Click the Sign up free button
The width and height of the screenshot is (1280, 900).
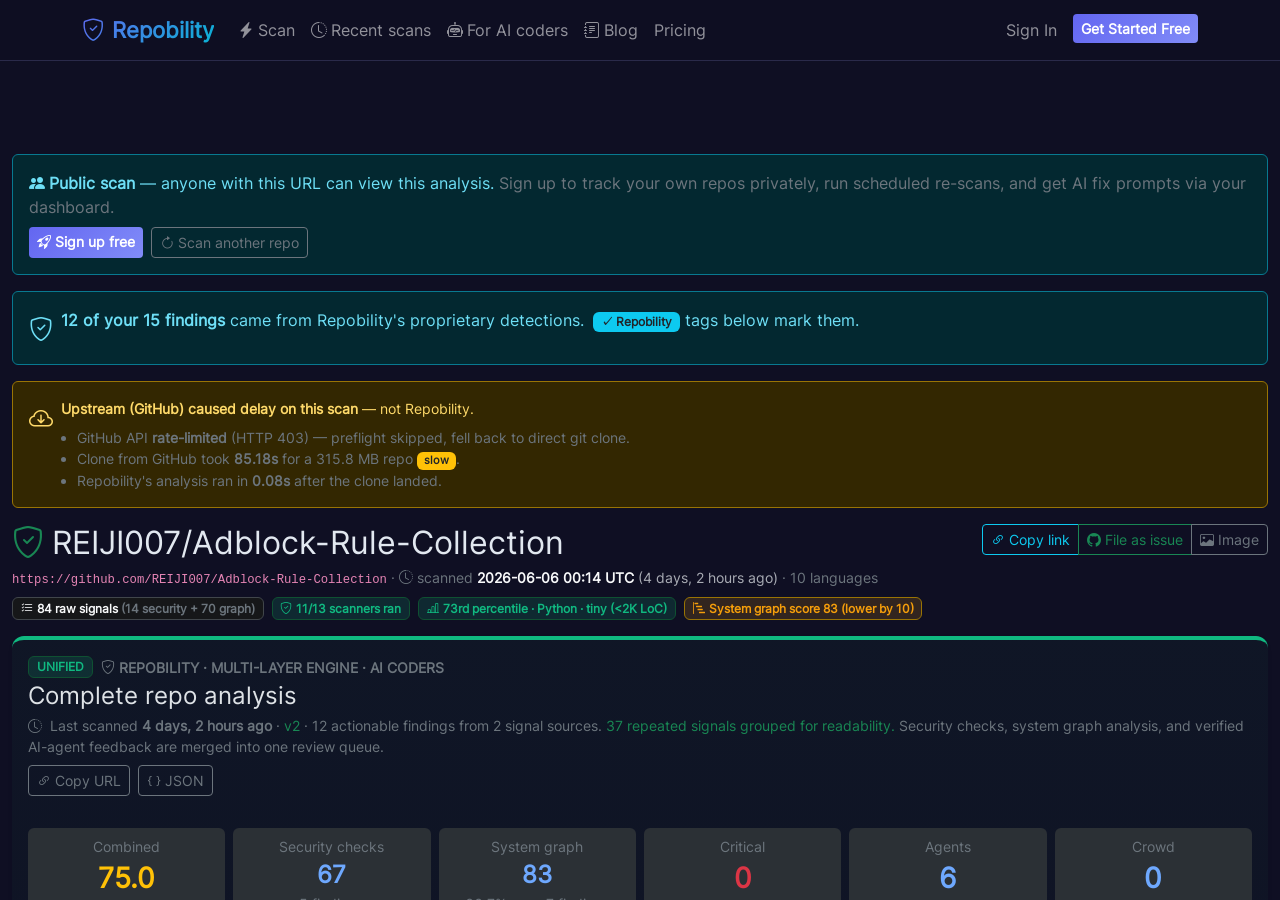[x=86, y=242]
